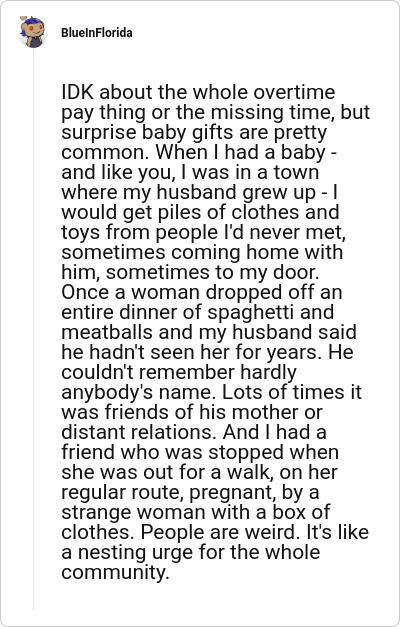Image resolution: width=400 pixels, height=627 pixels.
Task: Click the text "couldn't remember hardly"
Action: [x=179, y=372]
